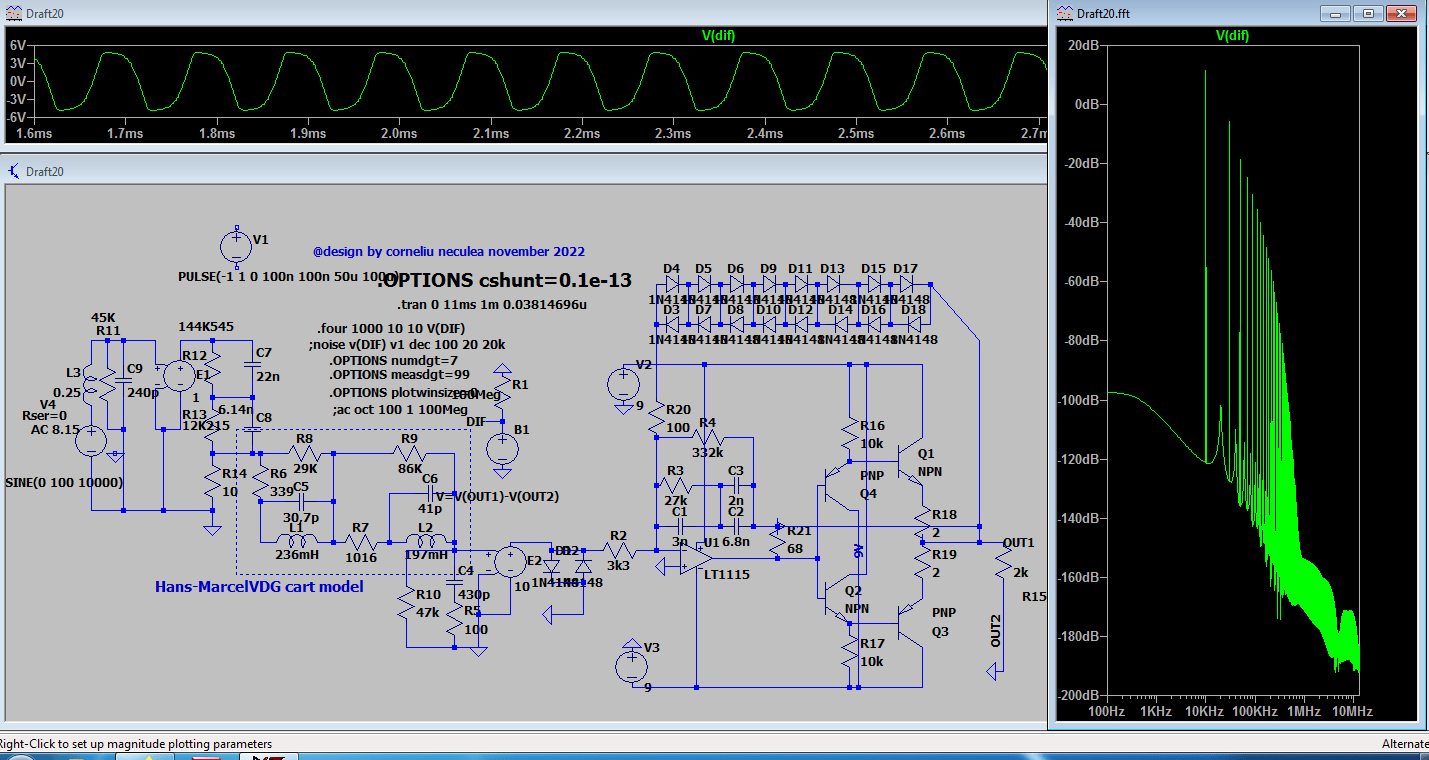Select the E2 controlled source symbol
The image size is (1429, 760).
pos(510,561)
